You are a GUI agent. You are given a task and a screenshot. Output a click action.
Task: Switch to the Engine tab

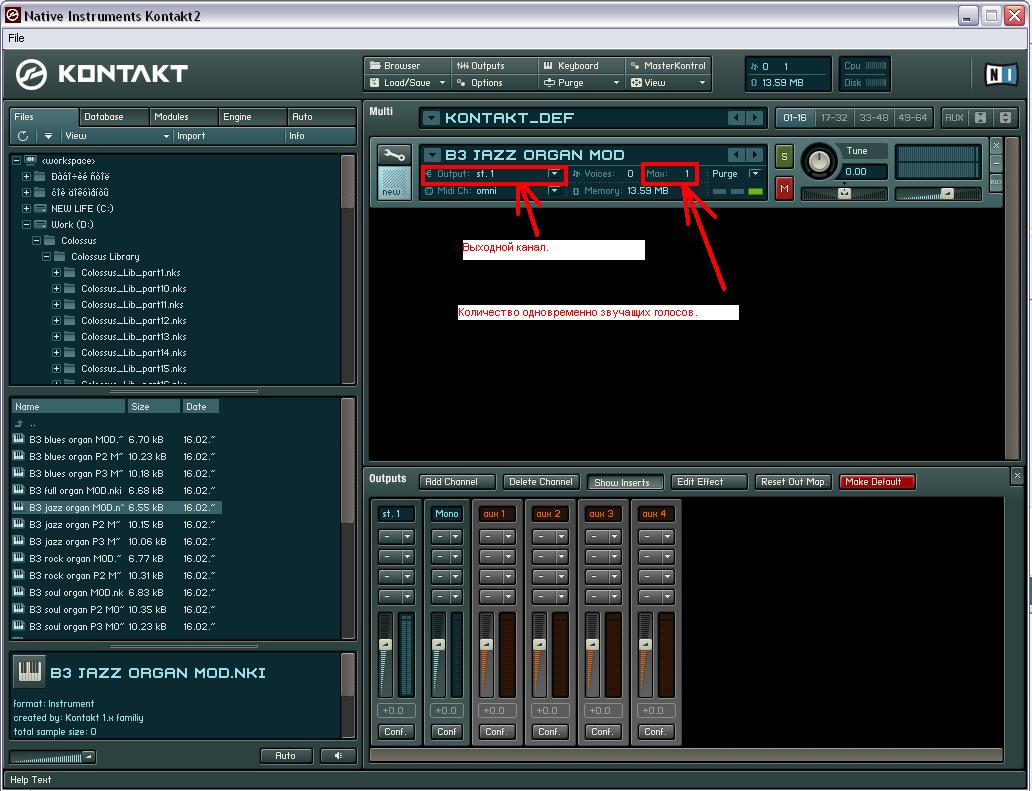pyautogui.click(x=252, y=116)
